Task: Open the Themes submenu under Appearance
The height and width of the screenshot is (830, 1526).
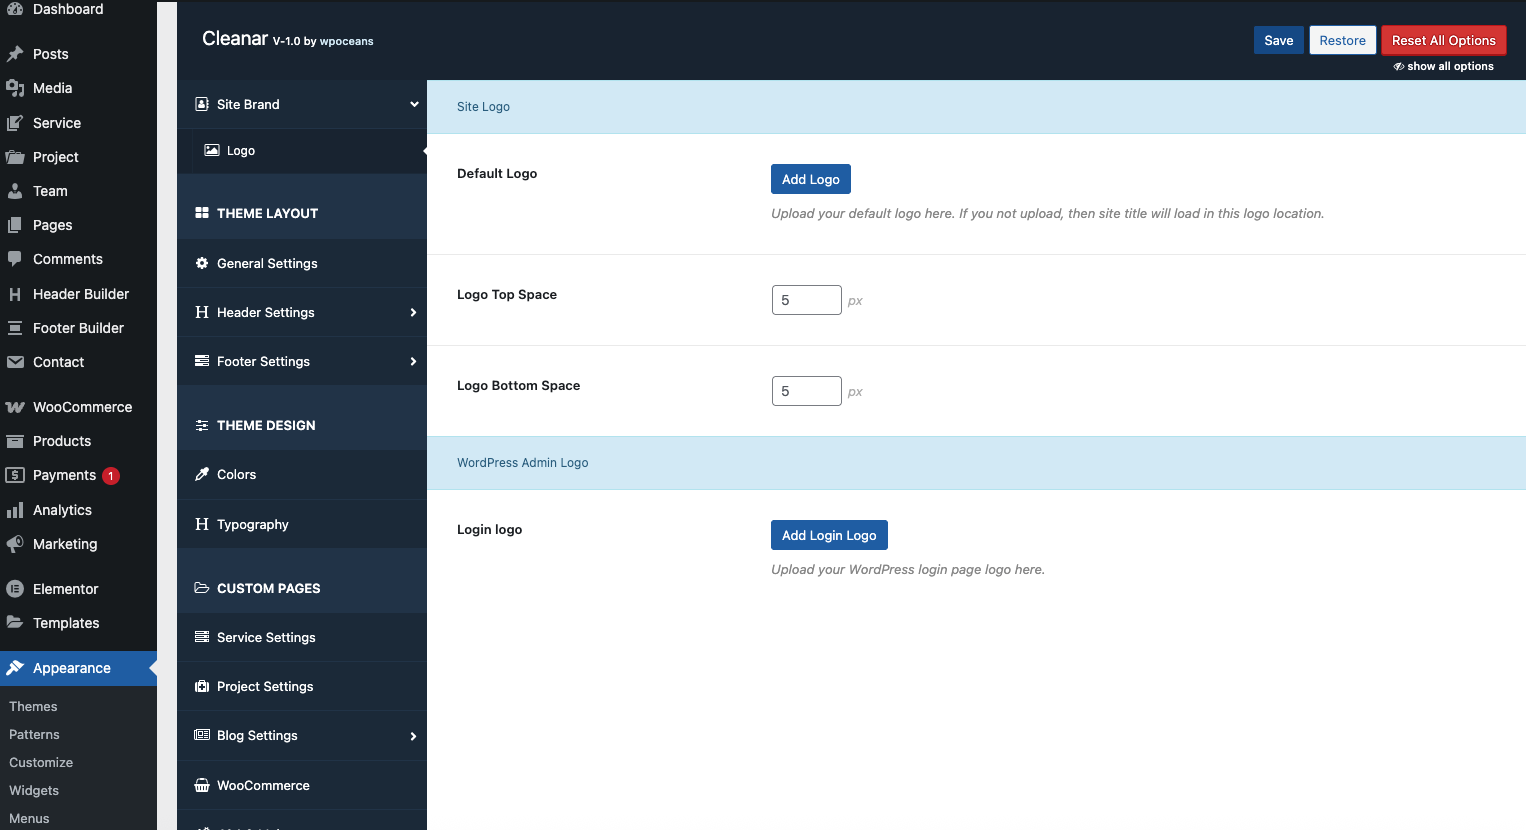Action: (33, 707)
